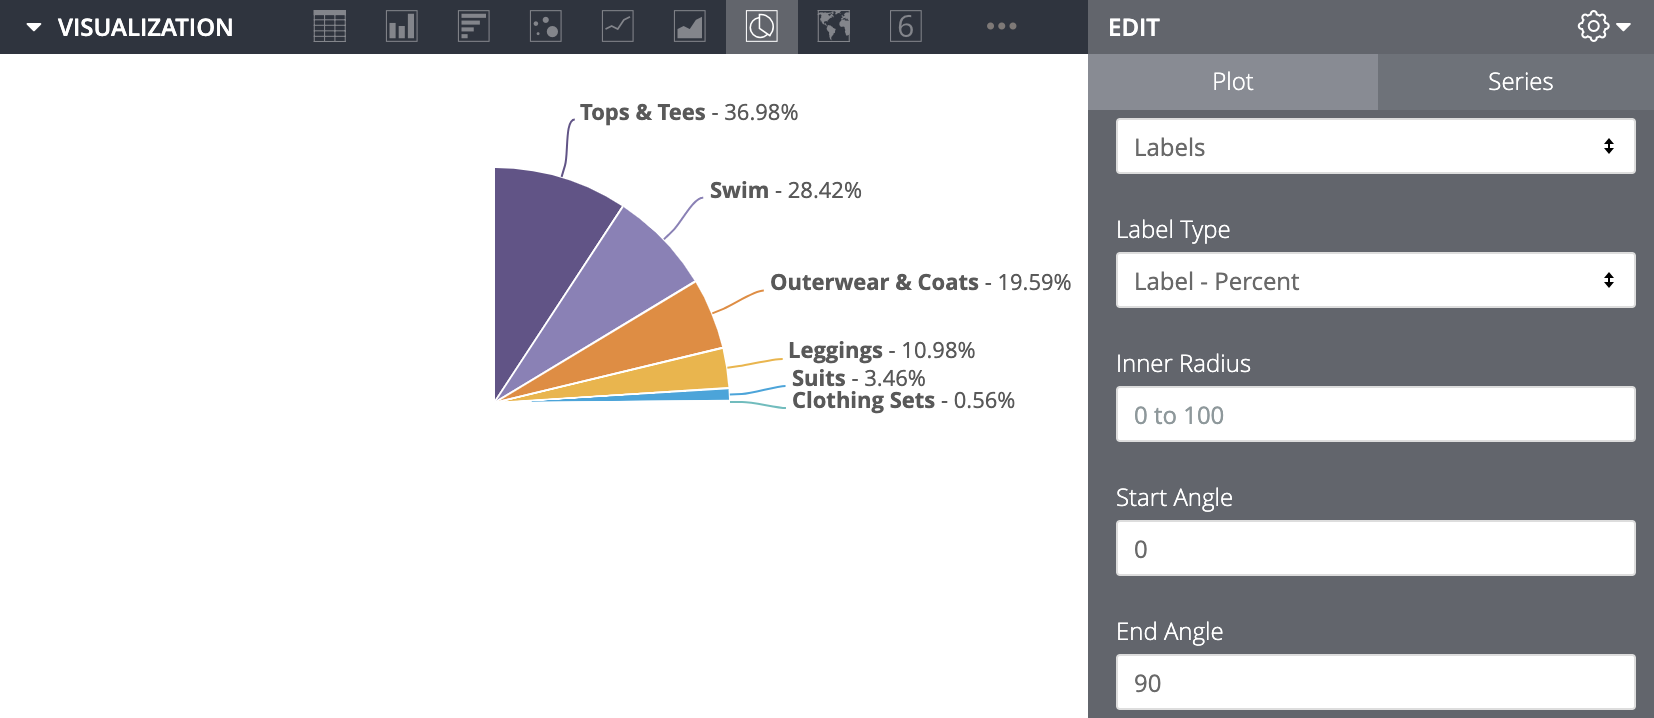This screenshot has height=718, width=1654.
Task: Click the pie chart visualization icon
Action: coord(762,27)
